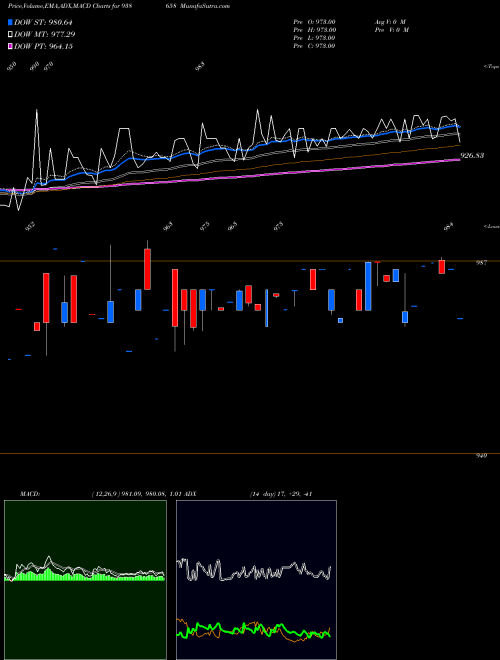Click the MACD (12,26,9) values text
This screenshot has width=500, height=660.
point(140,494)
